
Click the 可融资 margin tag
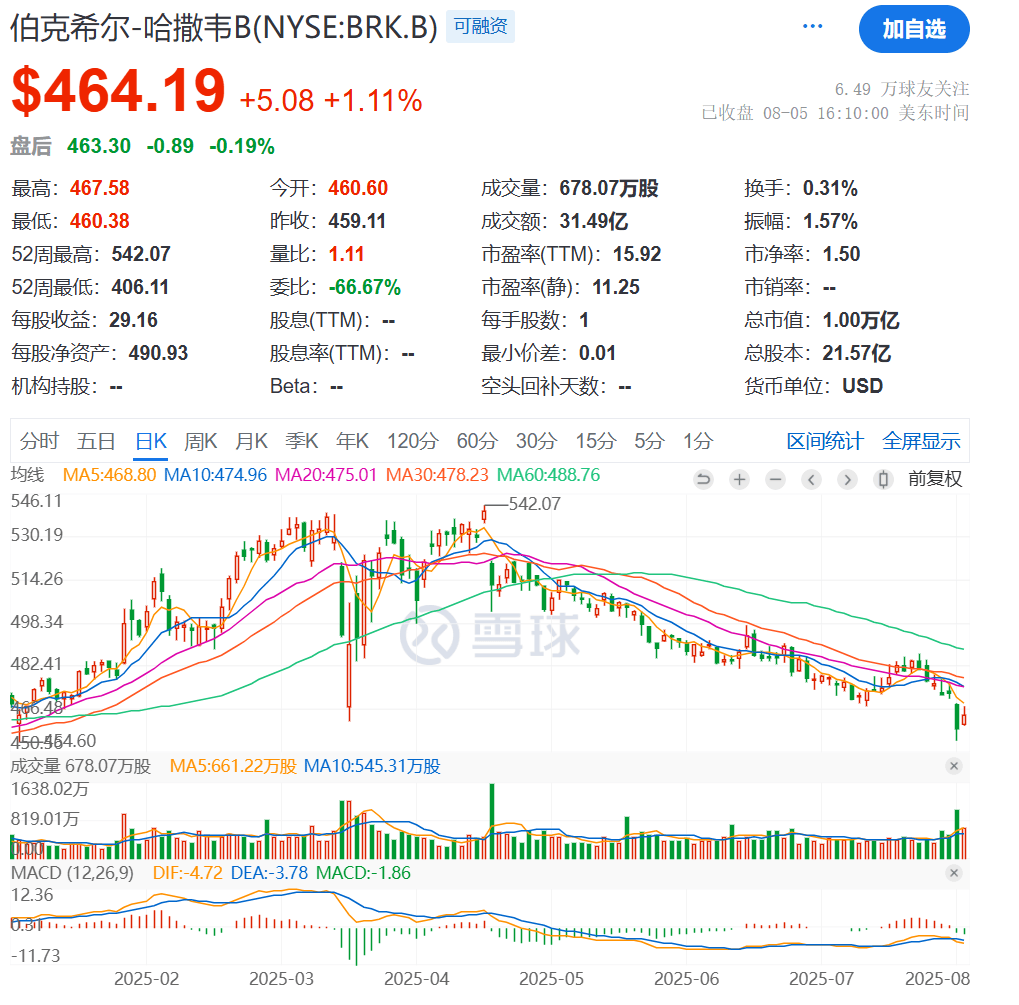click(480, 27)
